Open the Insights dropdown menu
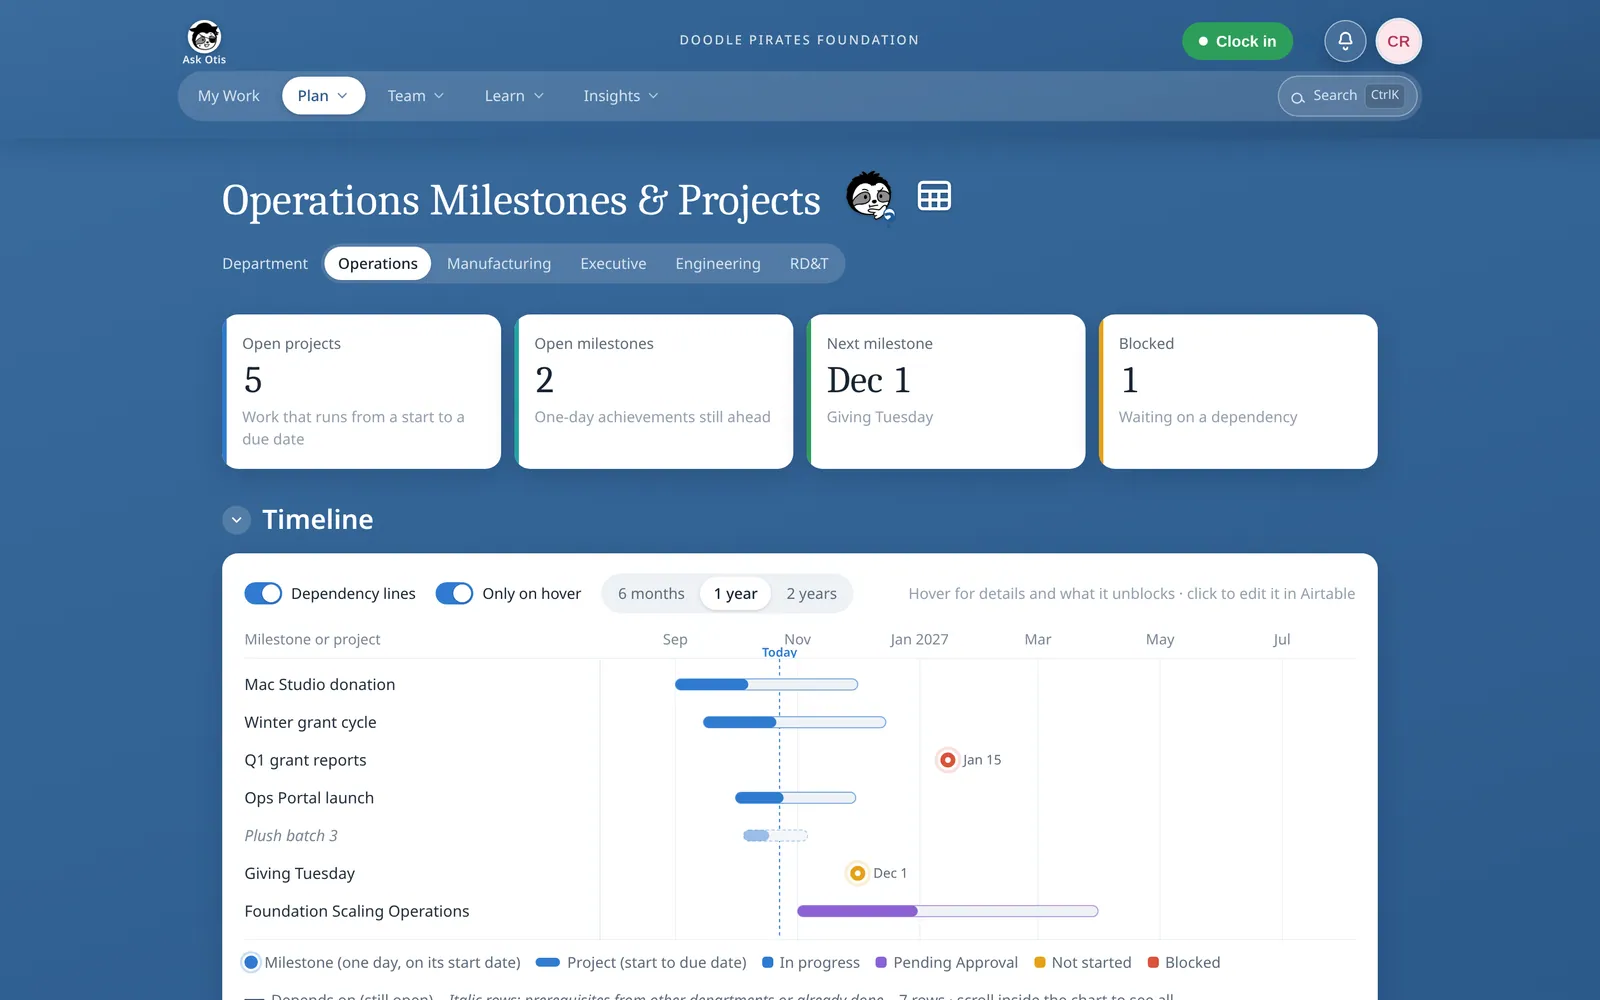The height and width of the screenshot is (1000, 1600). tap(620, 96)
